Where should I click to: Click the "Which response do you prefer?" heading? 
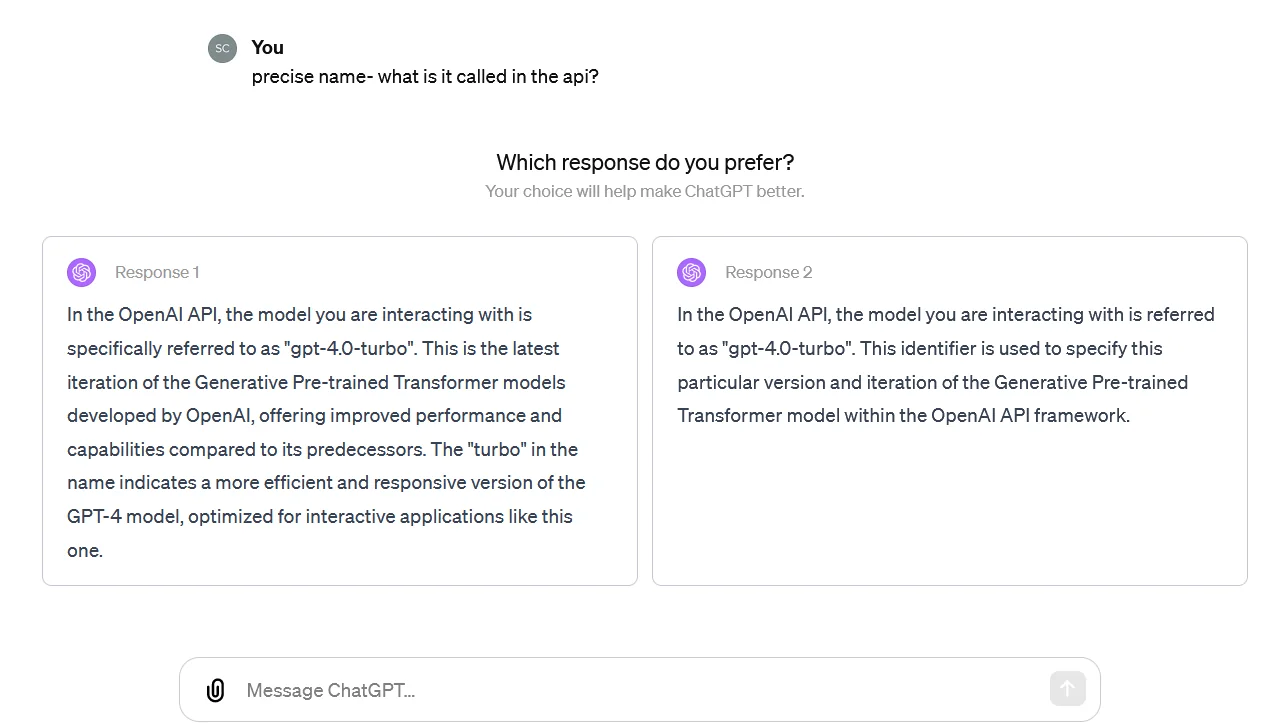tap(645, 162)
